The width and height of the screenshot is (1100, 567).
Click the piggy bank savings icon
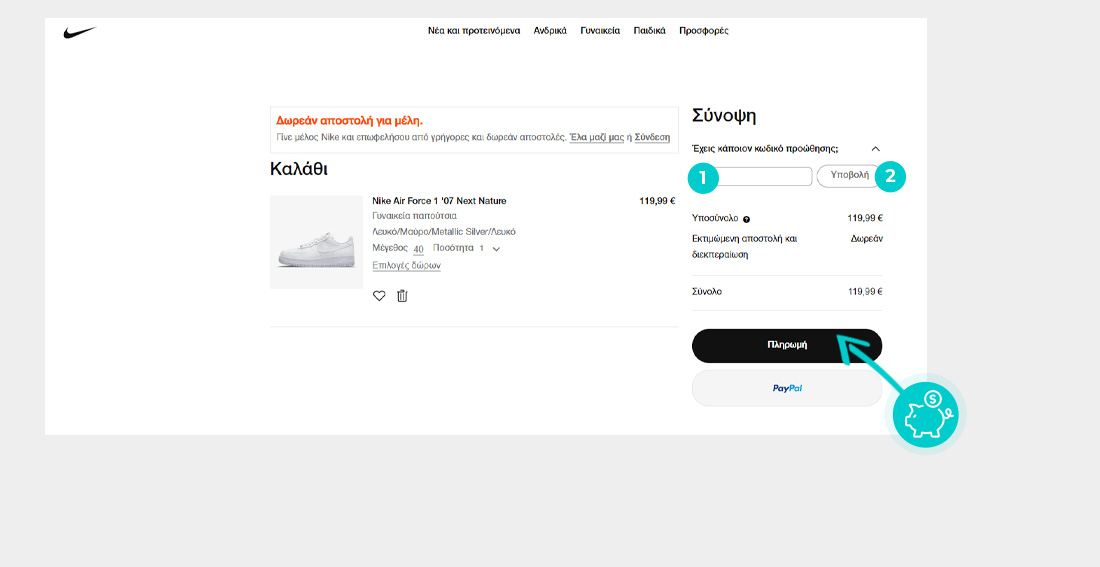[925, 412]
